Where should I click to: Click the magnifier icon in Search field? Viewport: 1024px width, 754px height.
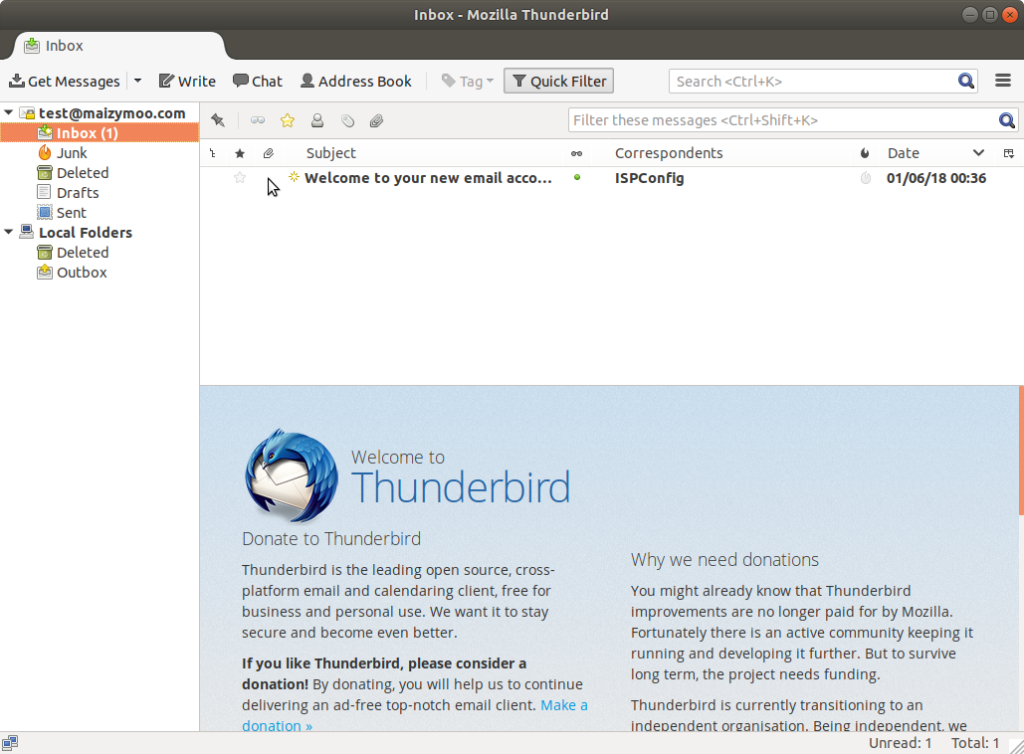[x=966, y=81]
